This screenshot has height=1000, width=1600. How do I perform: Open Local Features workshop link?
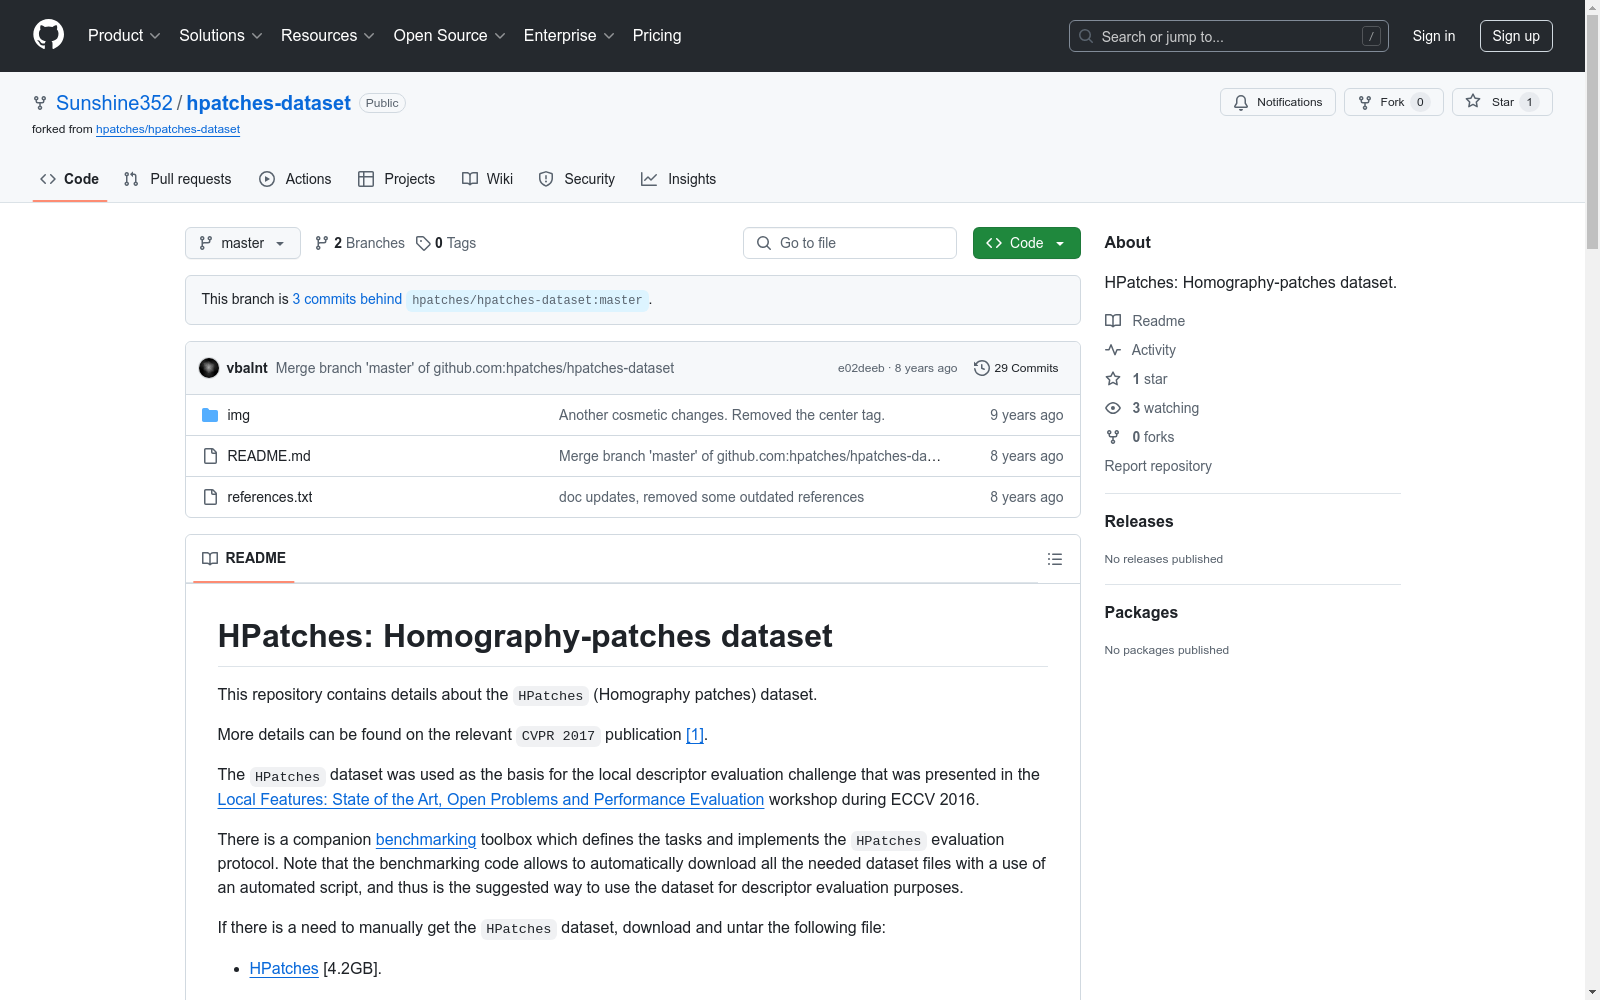tap(491, 800)
